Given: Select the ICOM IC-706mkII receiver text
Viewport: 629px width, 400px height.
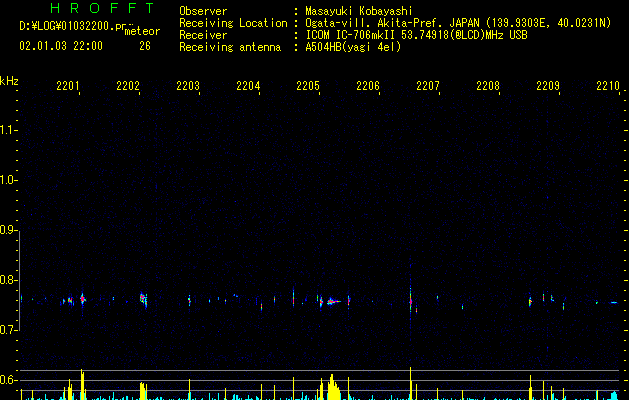Looking at the screenshot, I should pyautogui.click(x=416, y=35).
